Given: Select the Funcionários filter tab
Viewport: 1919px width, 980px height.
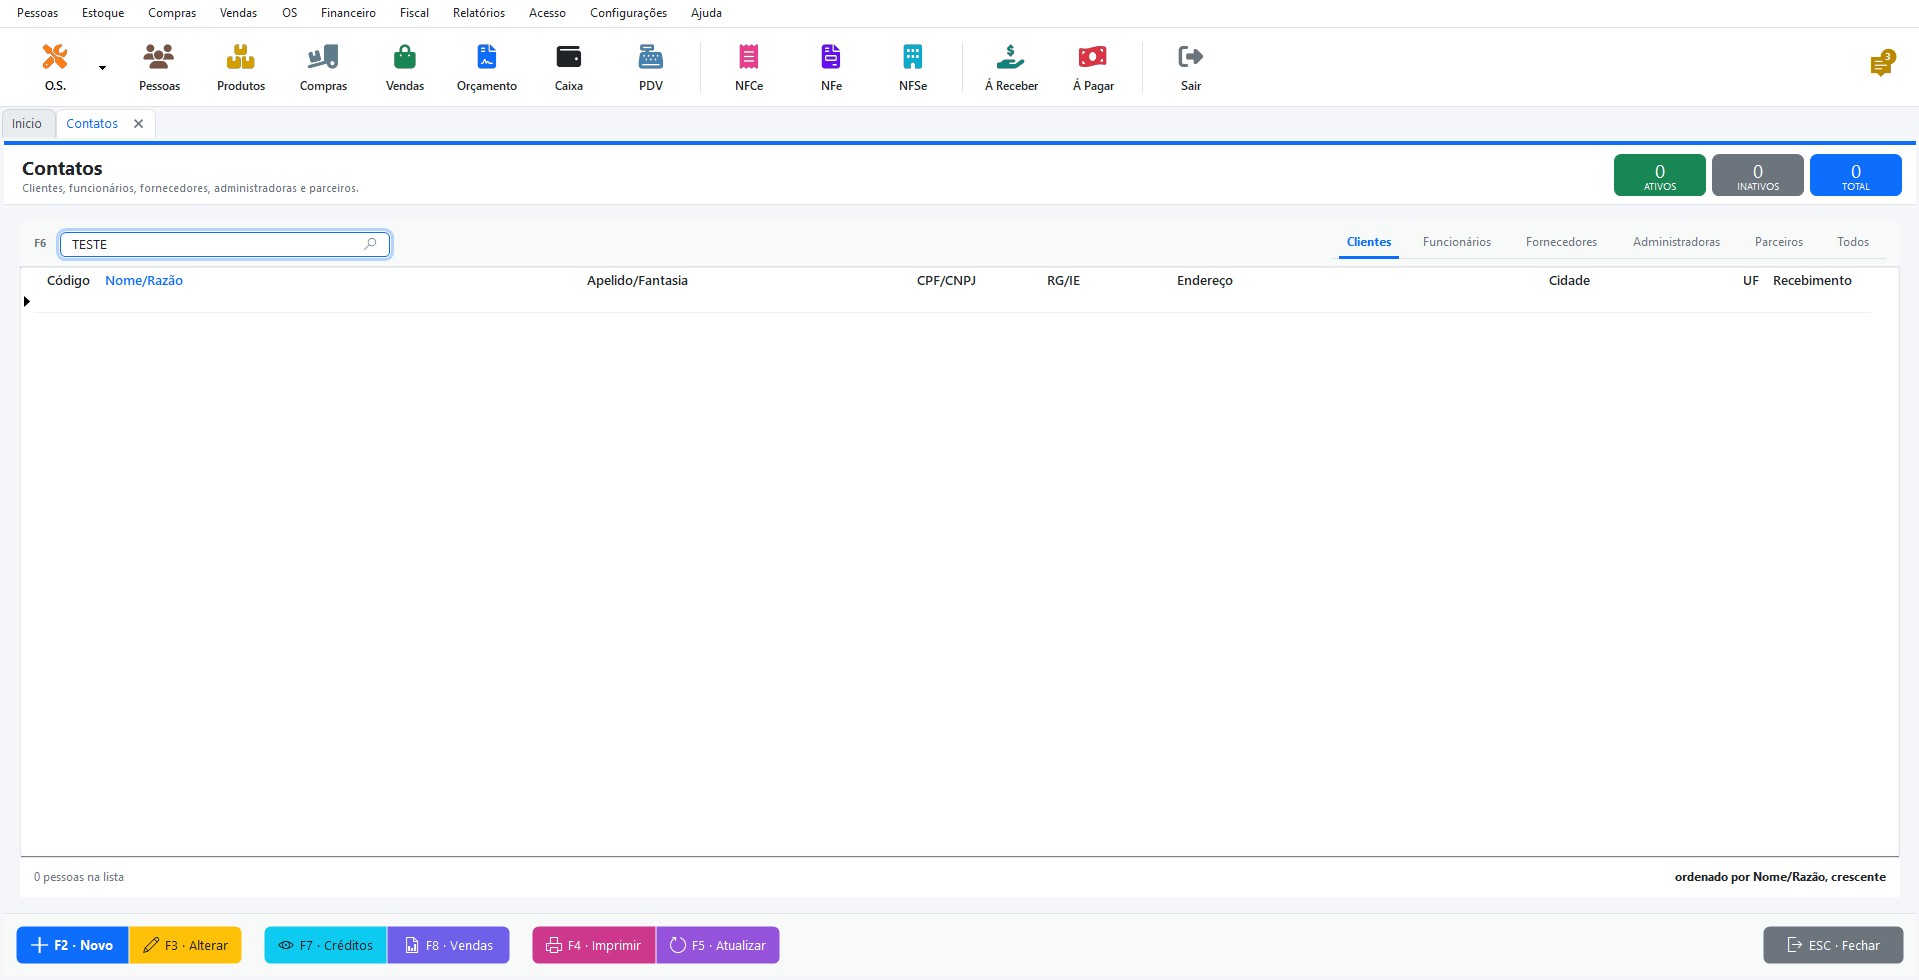Looking at the screenshot, I should point(1457,242).
